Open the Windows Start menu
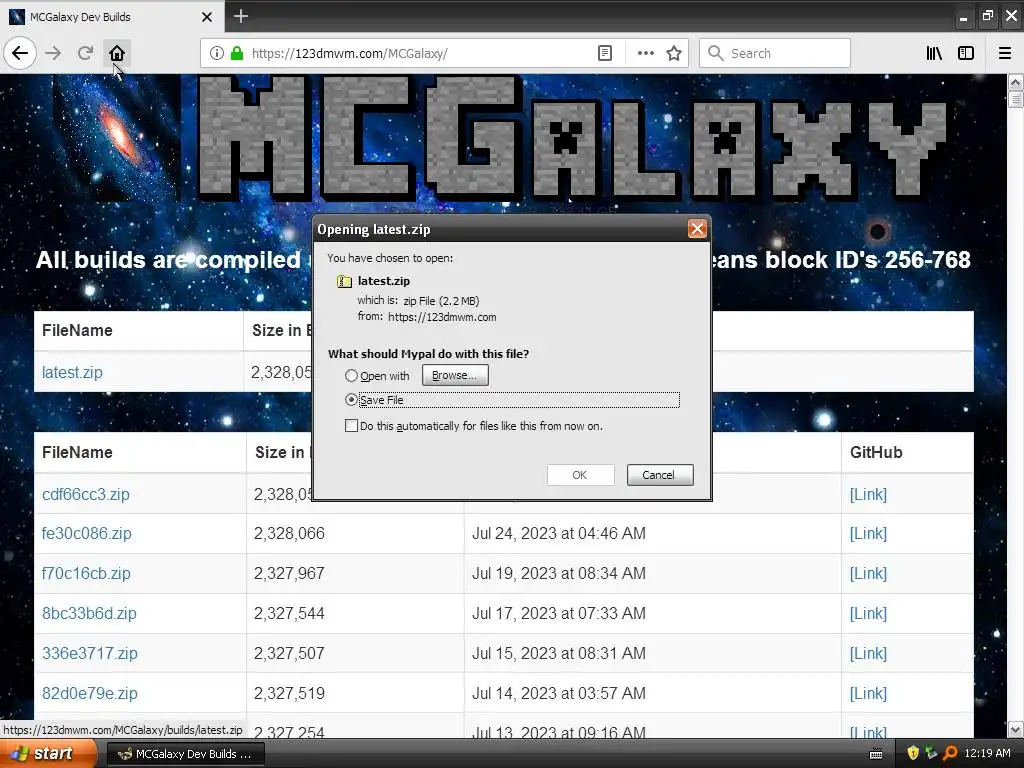The width and height of the screenshot is (1024, 768). pyautogui.click(x=48, y=754)
